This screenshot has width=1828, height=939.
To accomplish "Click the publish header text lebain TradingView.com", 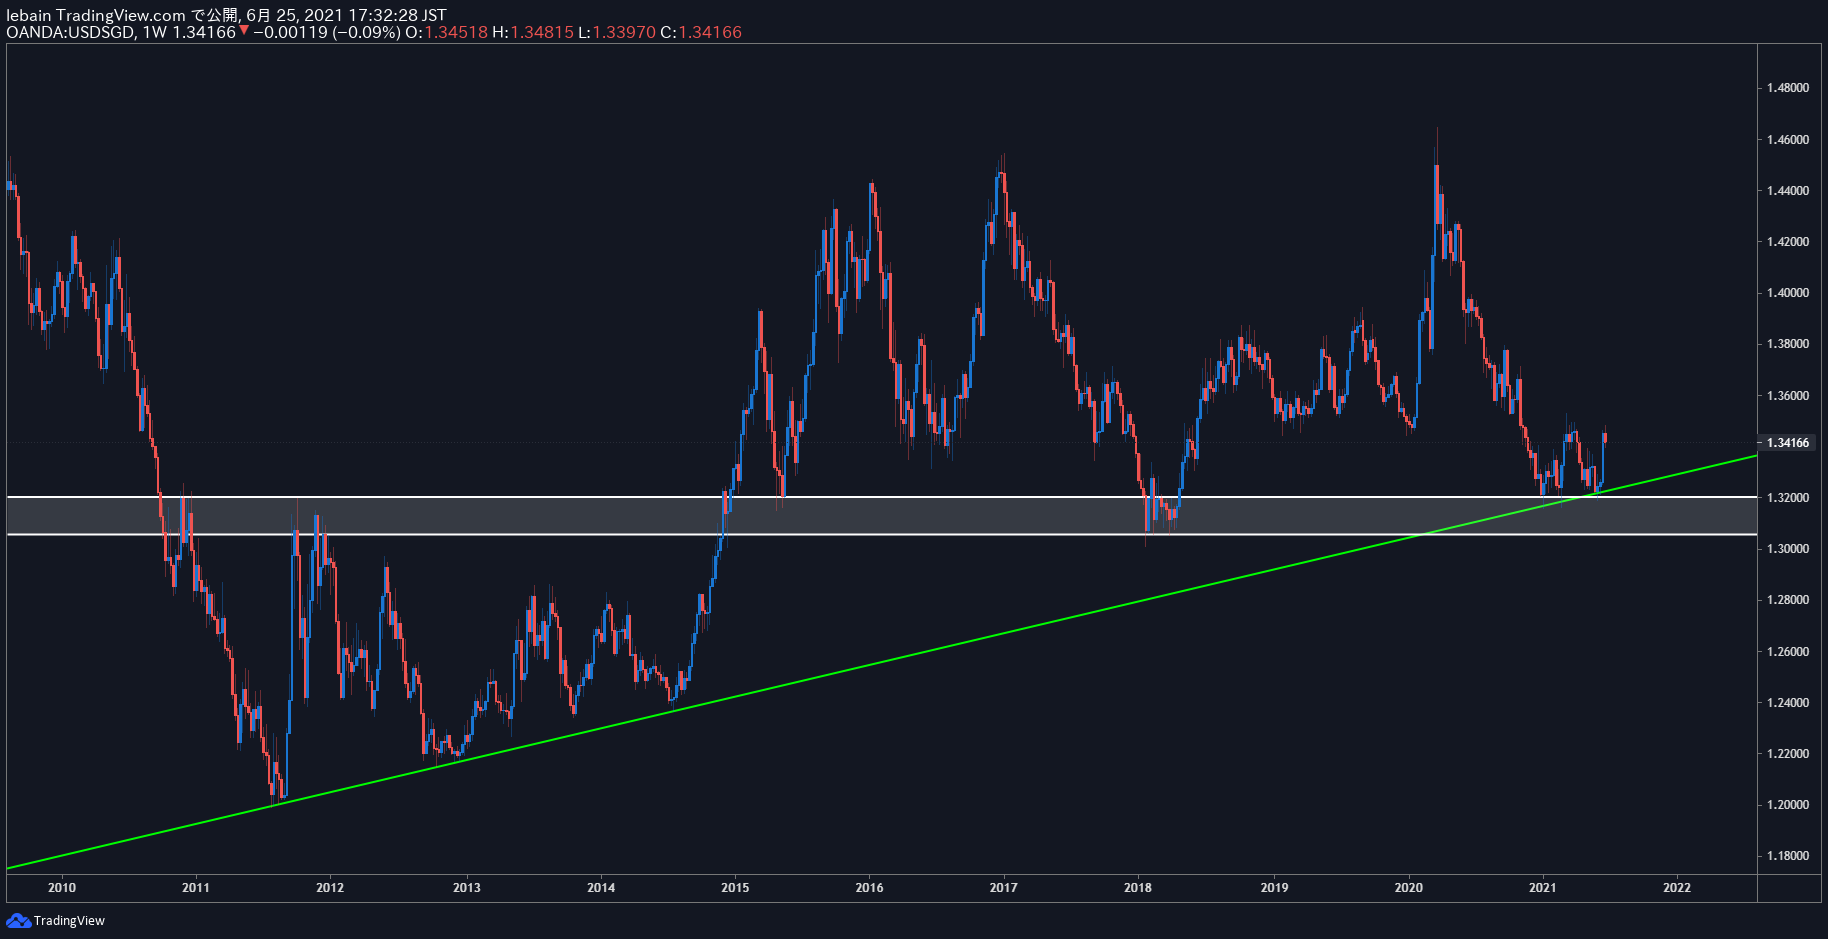I will tap(96, 15).
